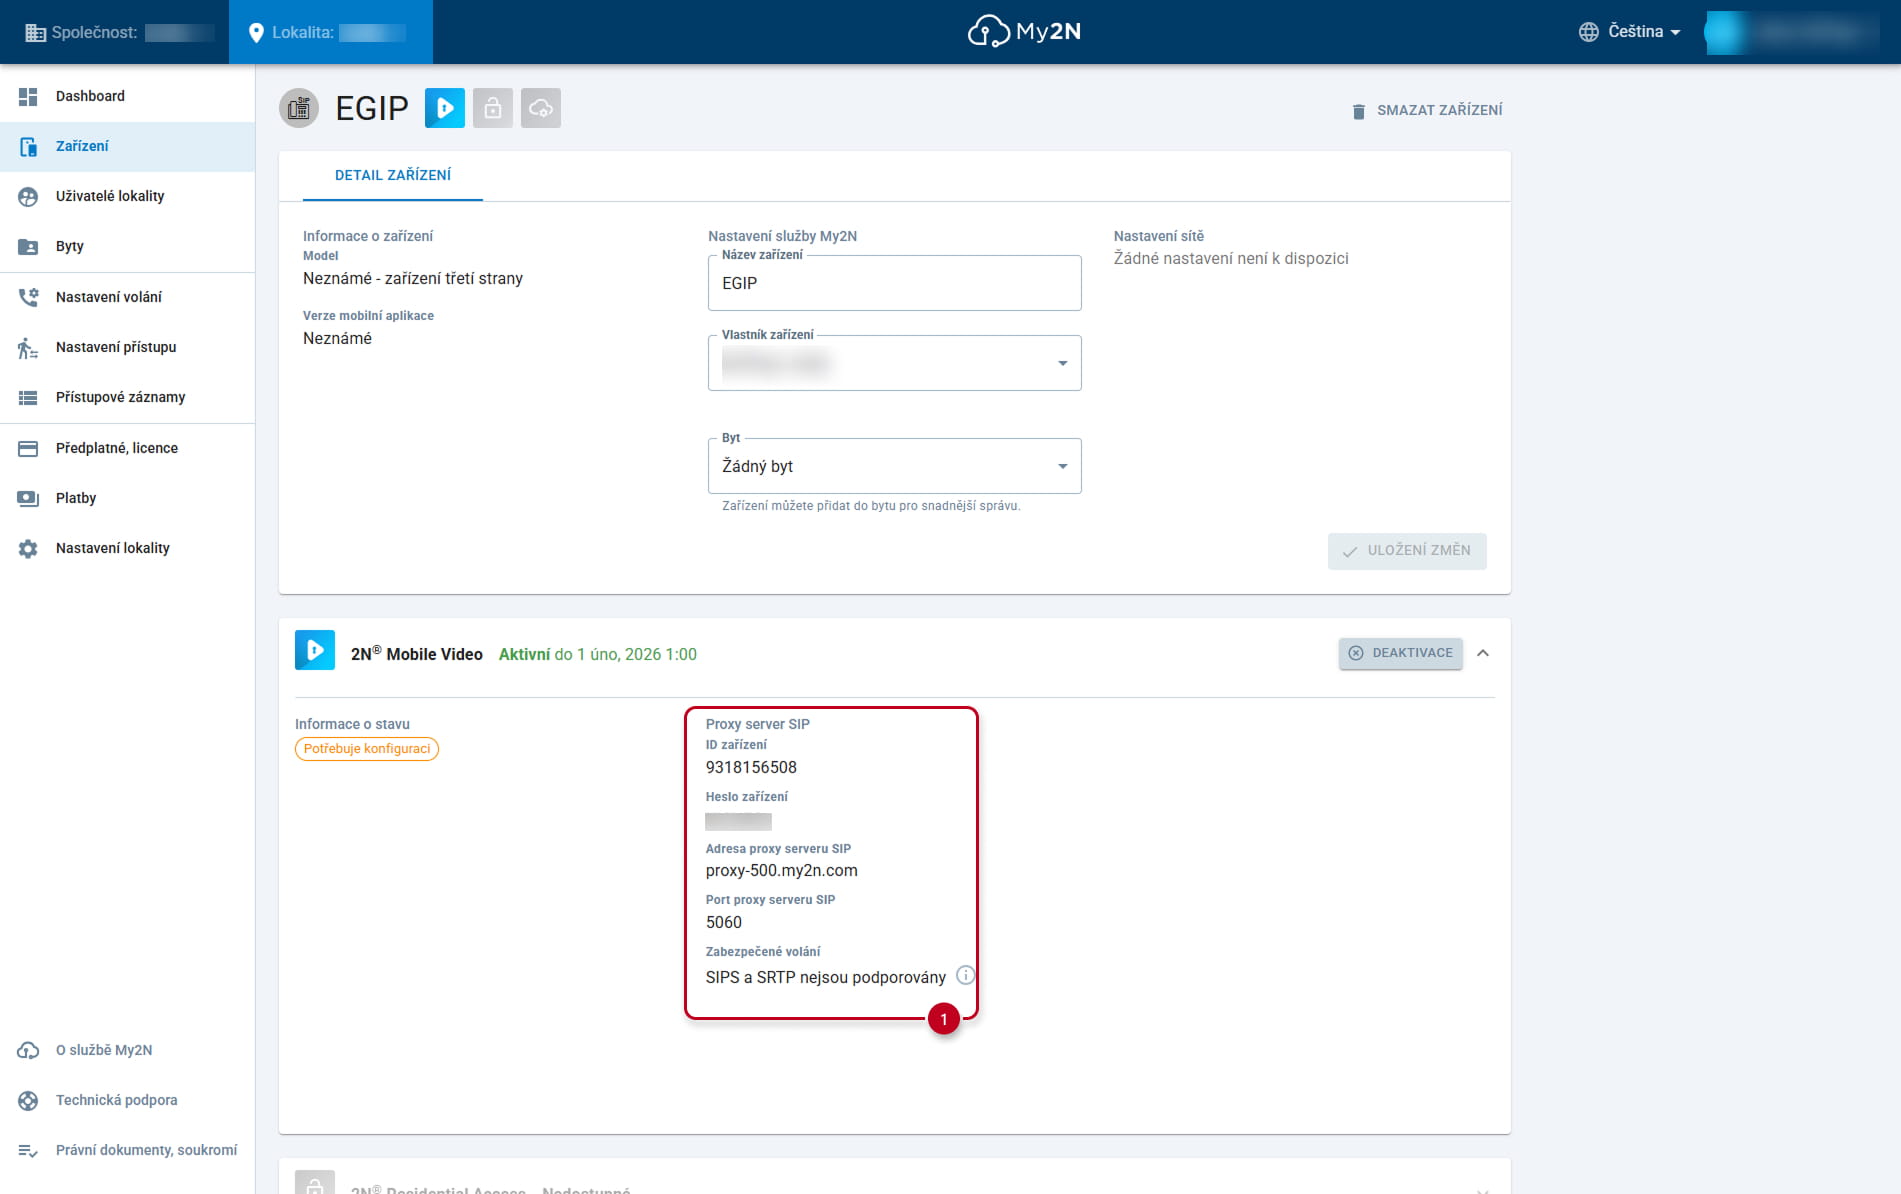Open the Vlastník zařízení dropdown
Screen dimensions: 1901x1194
894,363
